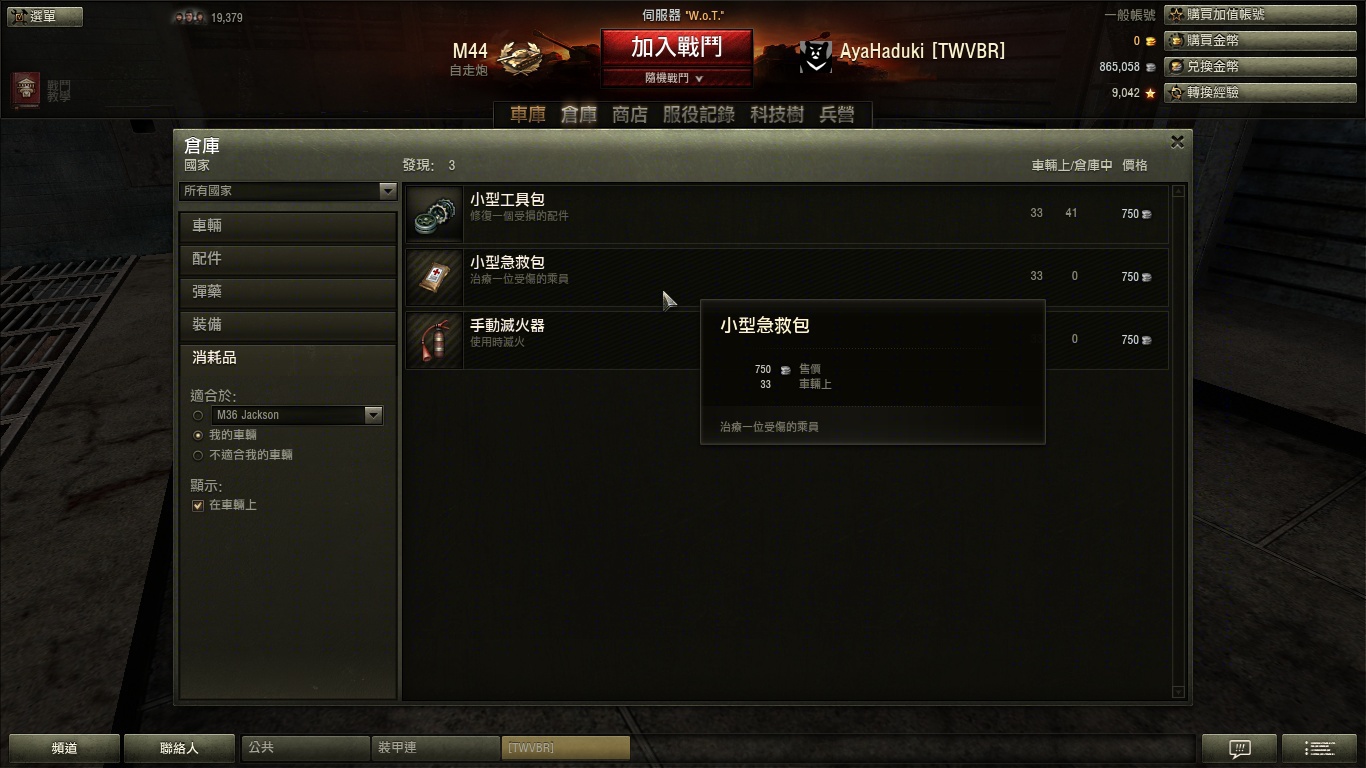Click the manual fire extinguisher icon
The width and height of the screenshot is (1366, 768).
point(435,340)
